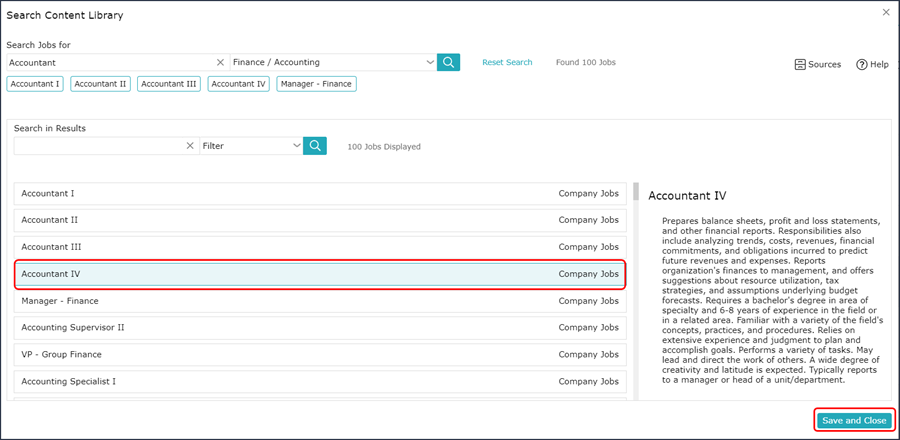Screen dimensions: 900x440
Task: Select the Accountant III tag chip
Action: tap(169, 84)
